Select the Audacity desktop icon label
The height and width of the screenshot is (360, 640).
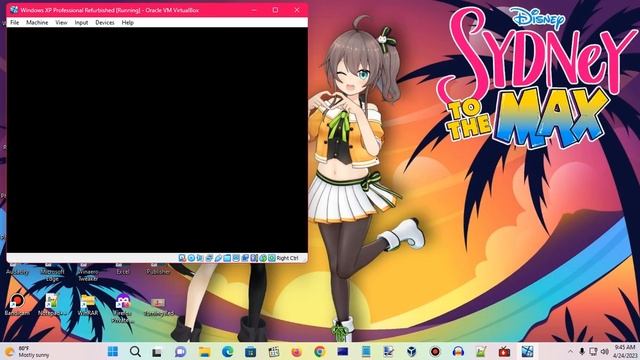tap(17, 271)
